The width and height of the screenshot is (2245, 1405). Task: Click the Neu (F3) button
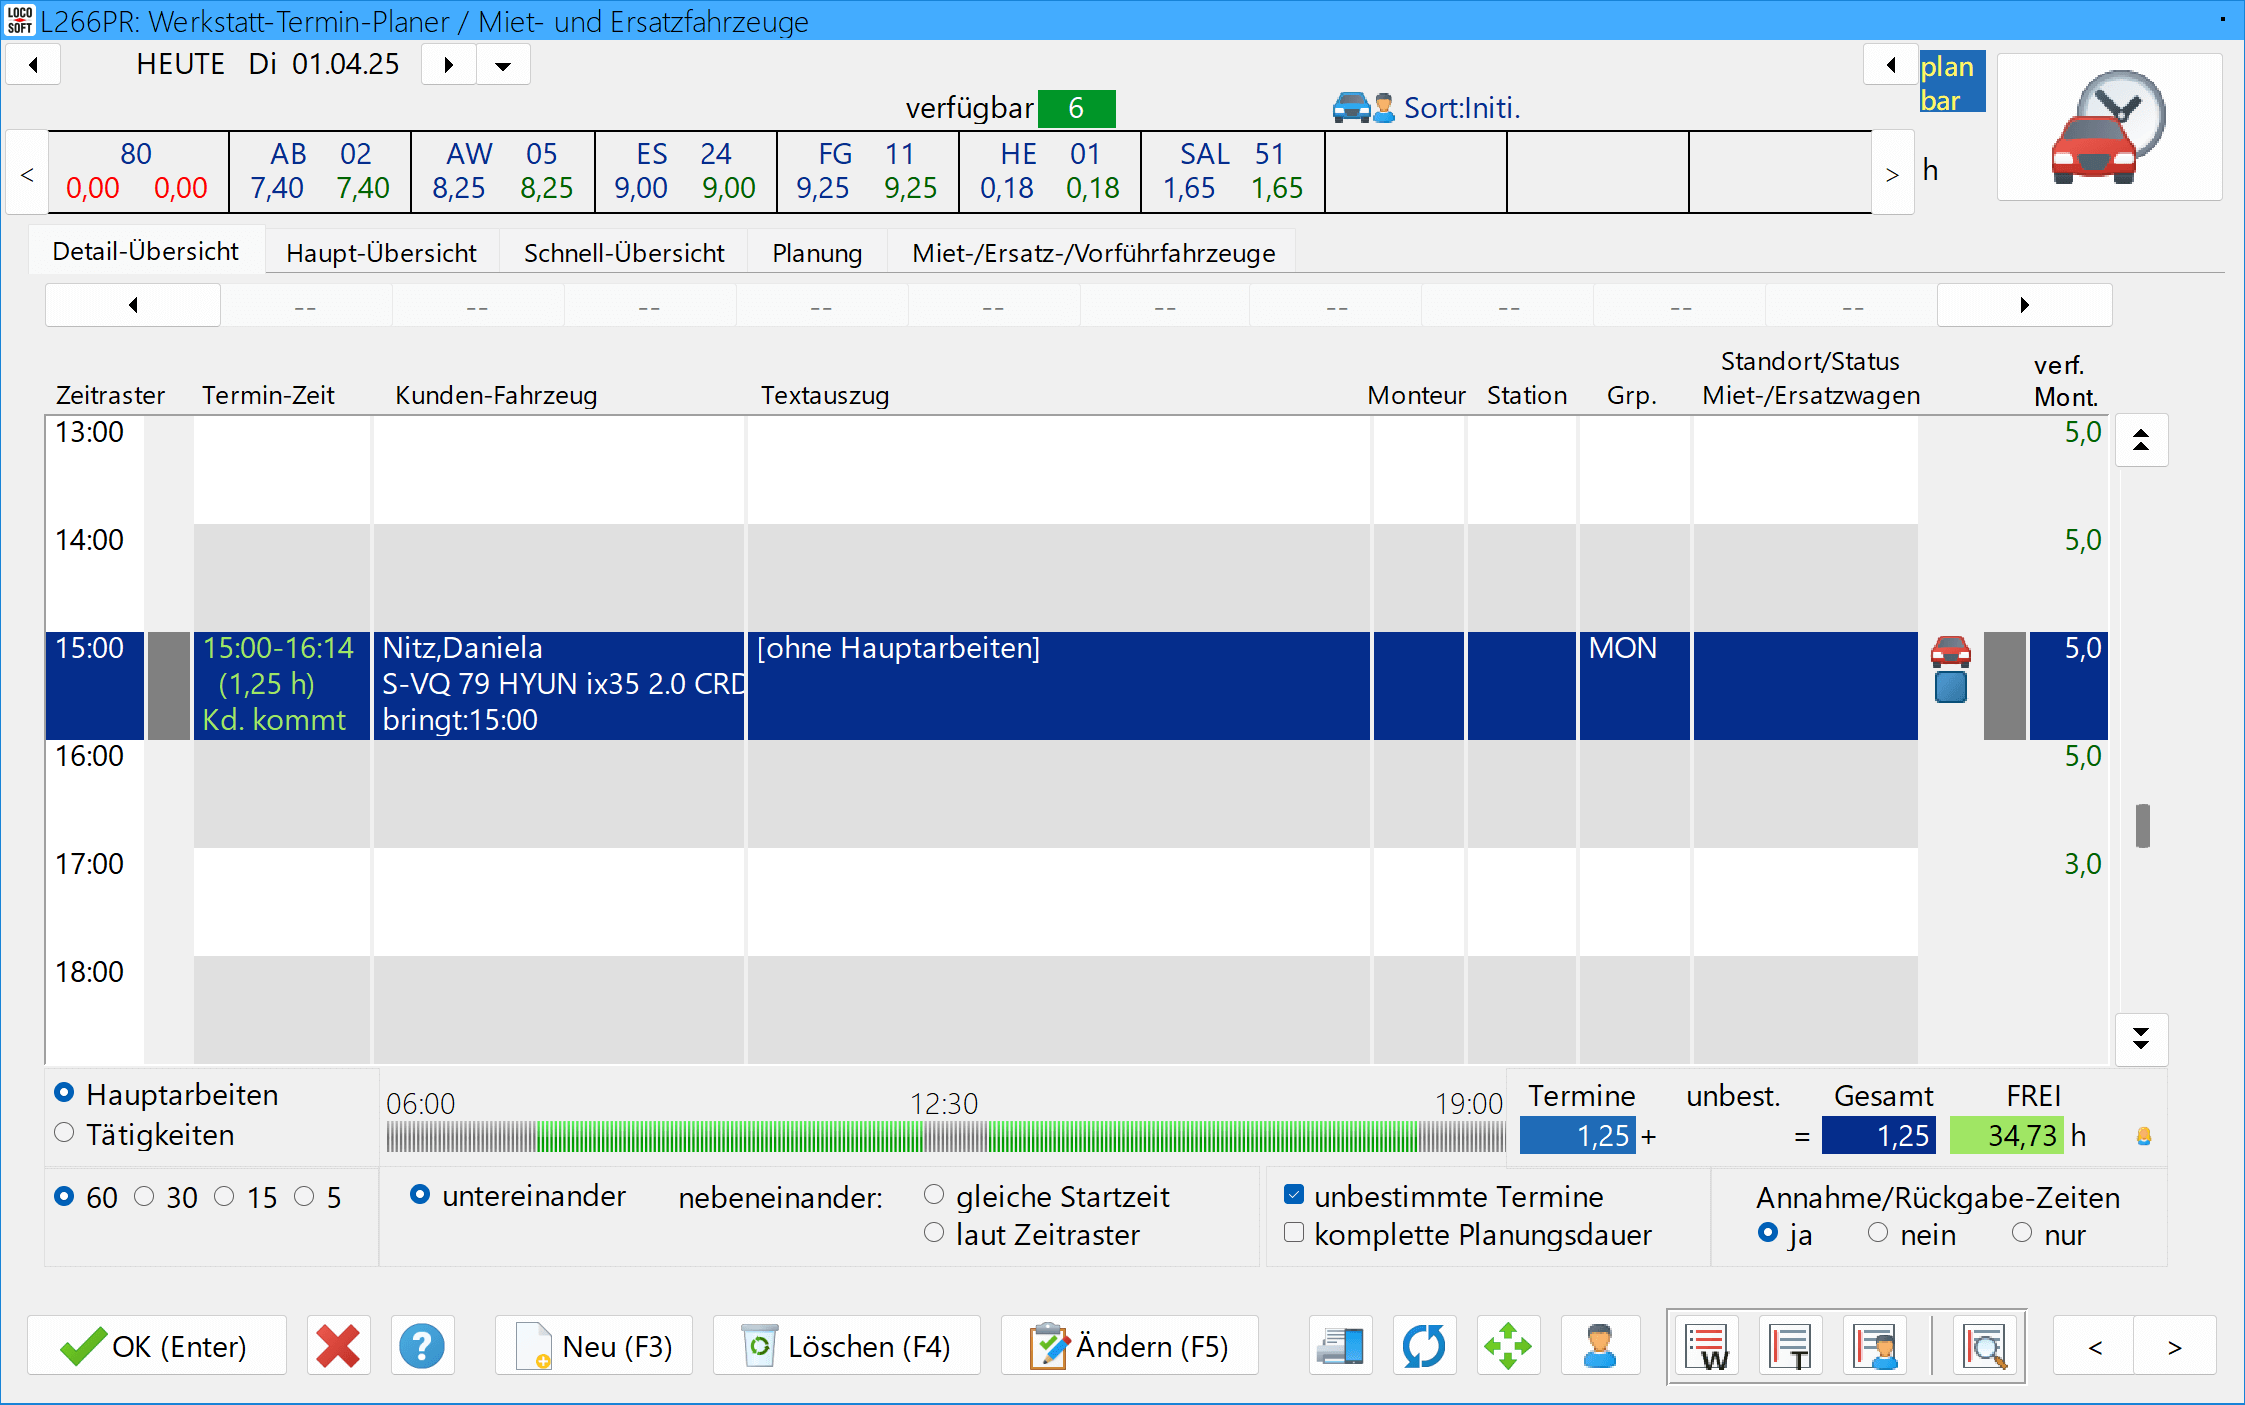point(594,1346)
